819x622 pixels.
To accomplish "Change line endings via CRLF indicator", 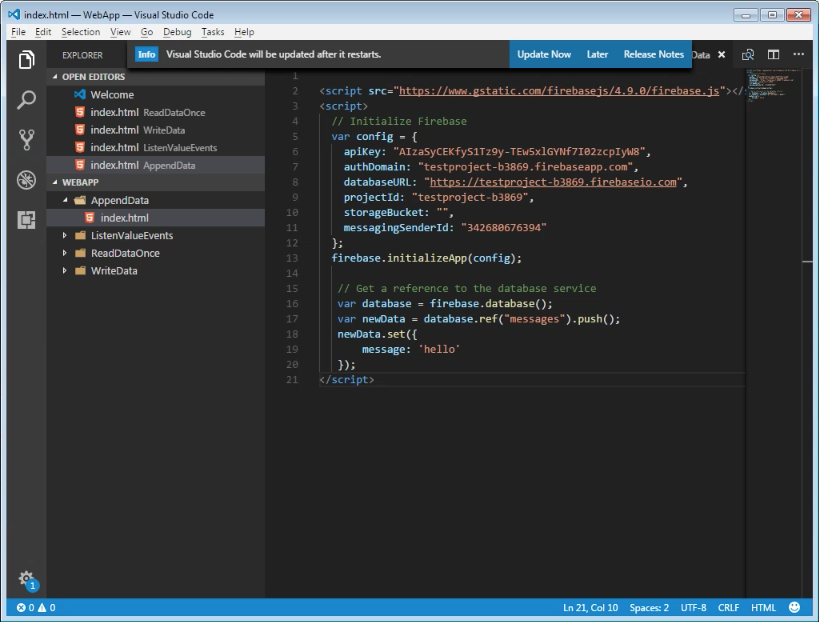I will pos(728,607).
